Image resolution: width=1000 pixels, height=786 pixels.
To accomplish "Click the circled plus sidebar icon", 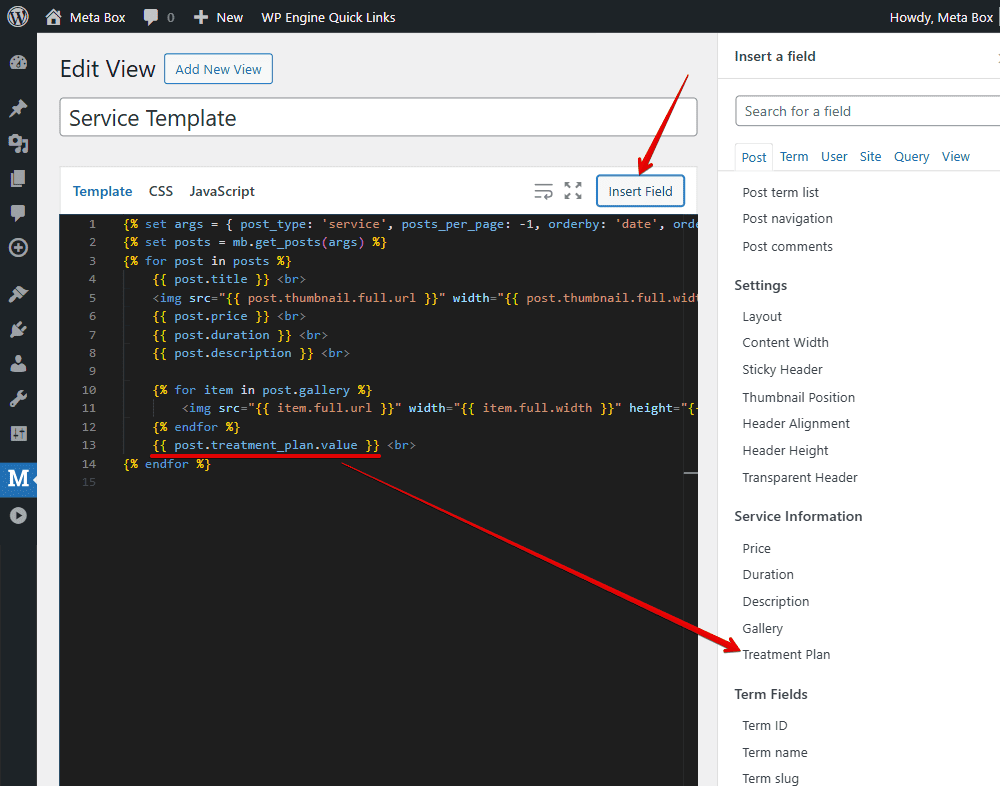I will (18, 248).
